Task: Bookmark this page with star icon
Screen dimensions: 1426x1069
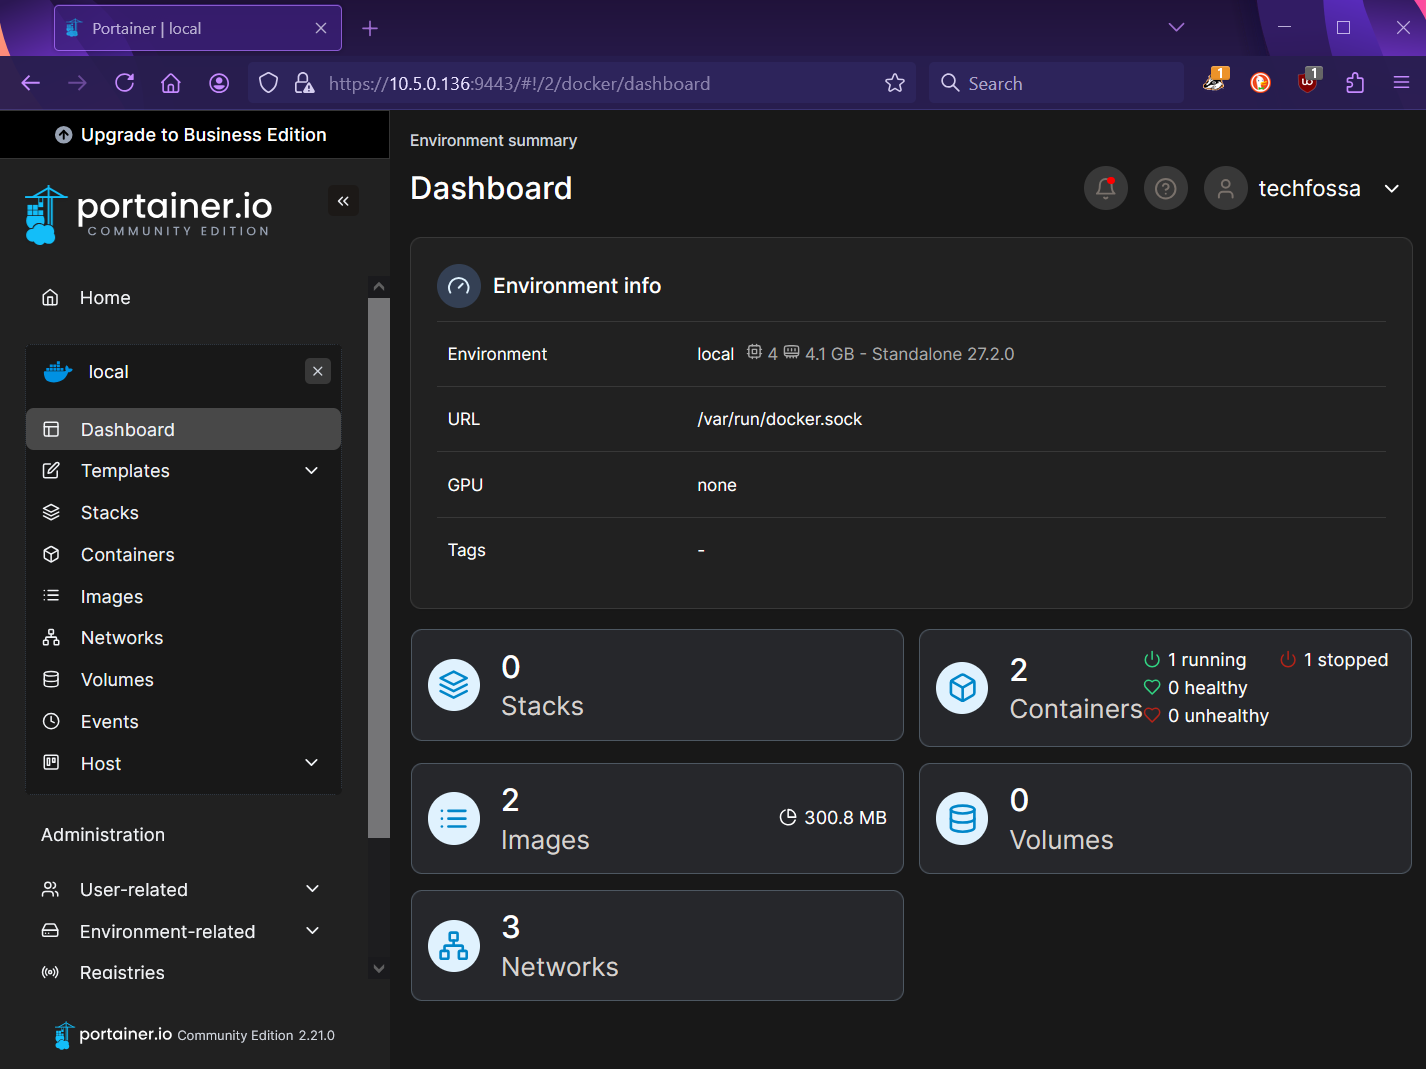Action: point(894,83)
